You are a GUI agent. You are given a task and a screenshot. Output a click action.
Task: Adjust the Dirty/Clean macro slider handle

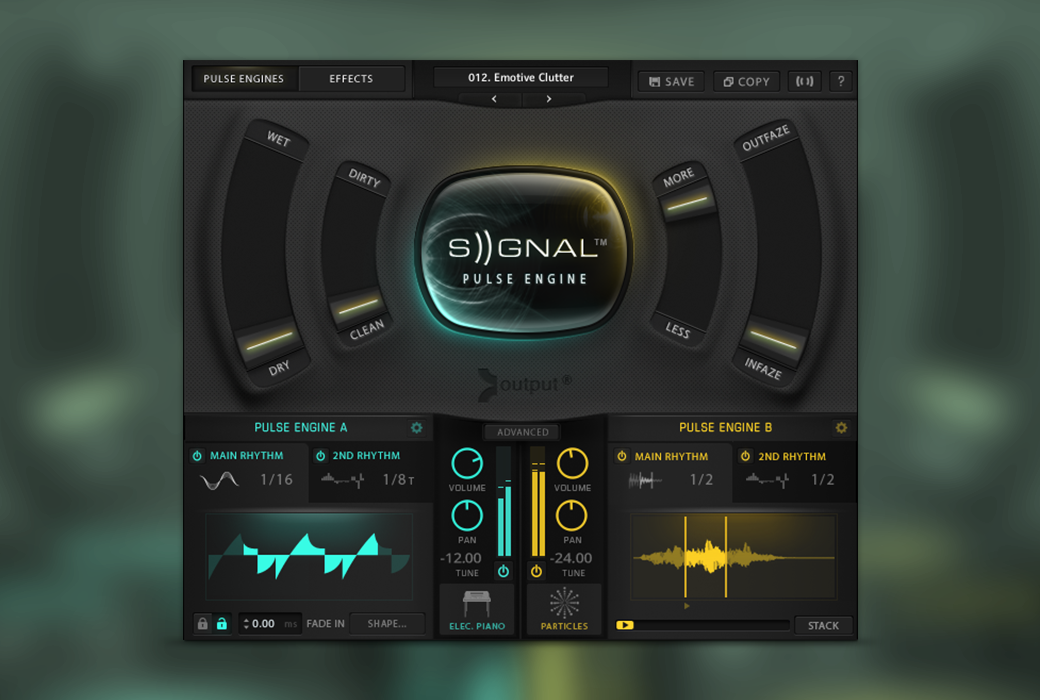pos(359,306)
